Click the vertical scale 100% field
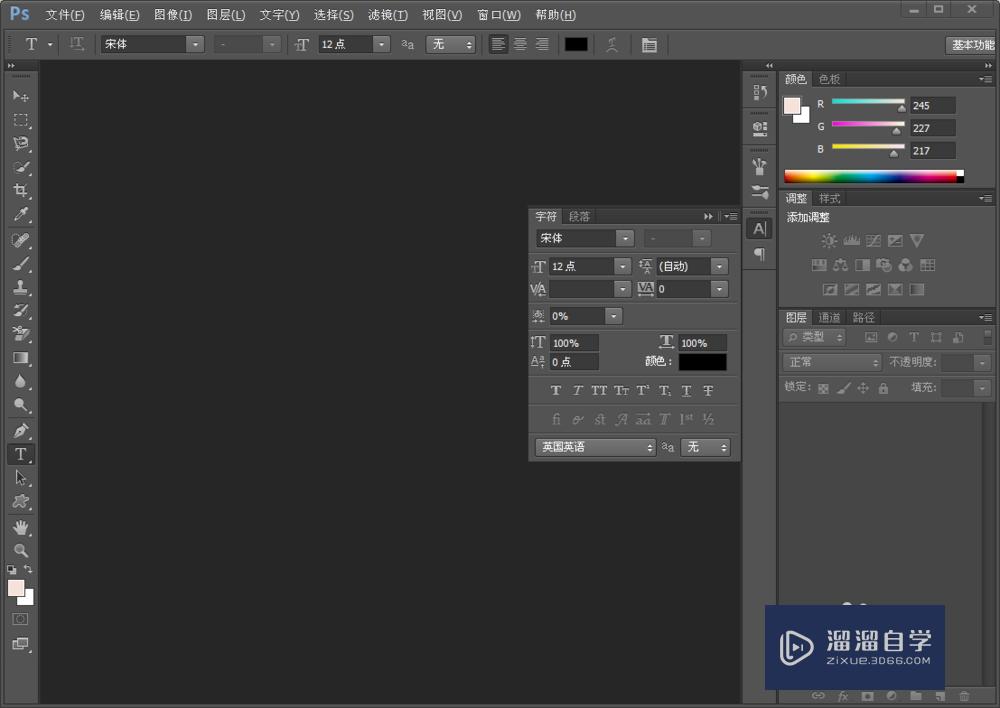 point(574,343)
